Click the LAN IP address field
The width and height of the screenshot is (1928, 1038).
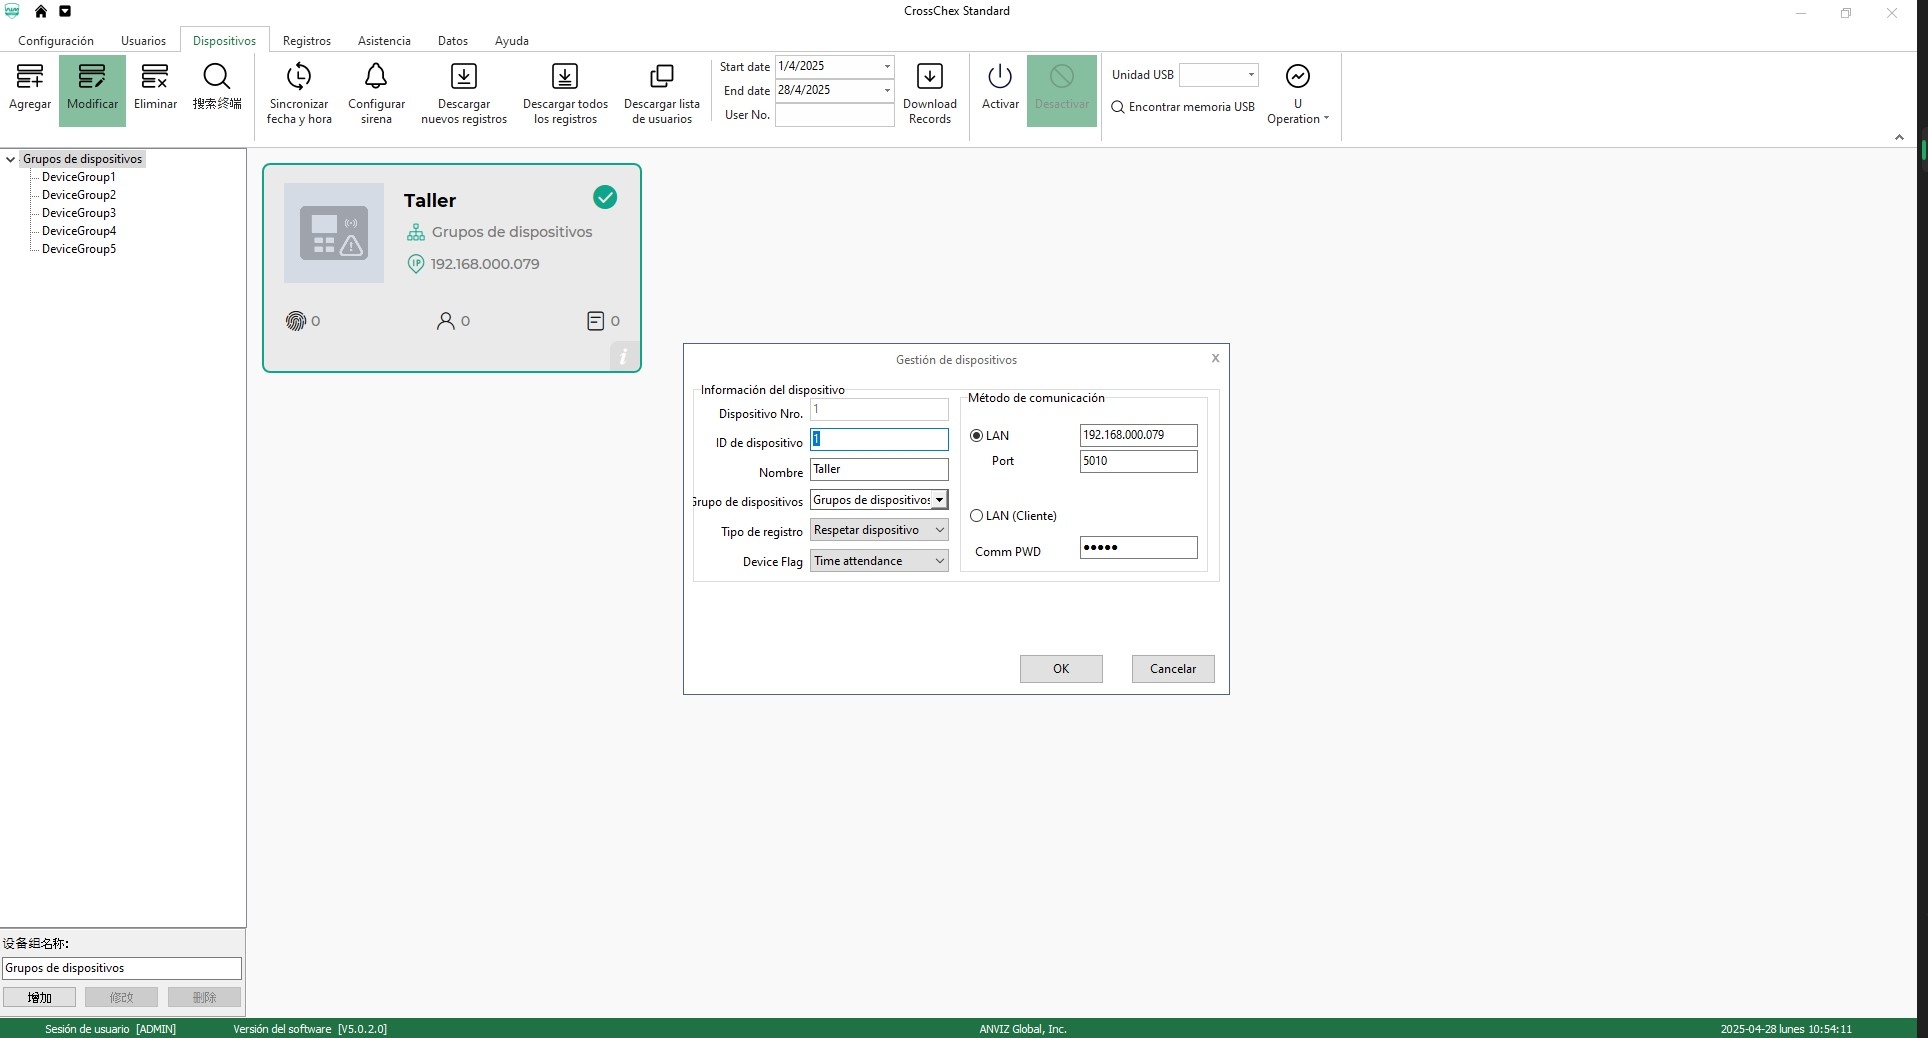click(x=1138, y=435)
